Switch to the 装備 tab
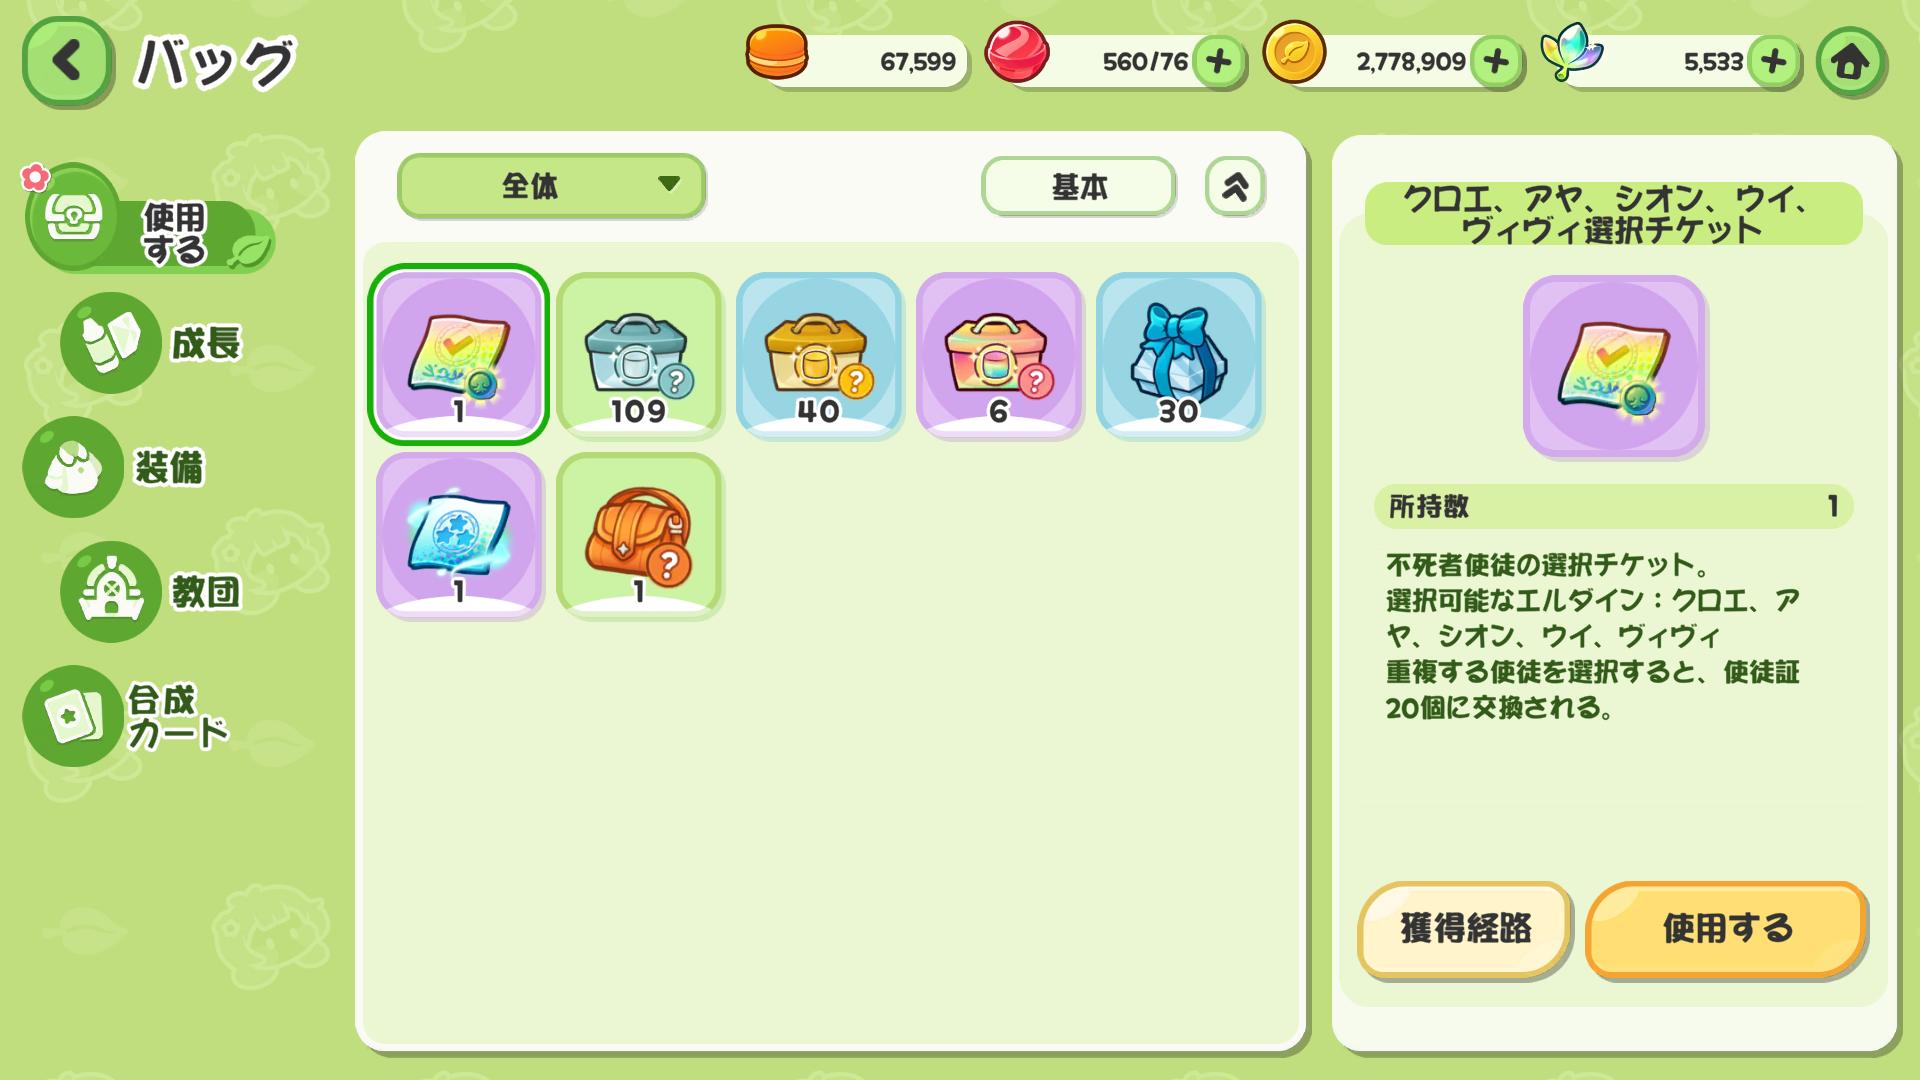 point(115,467)
